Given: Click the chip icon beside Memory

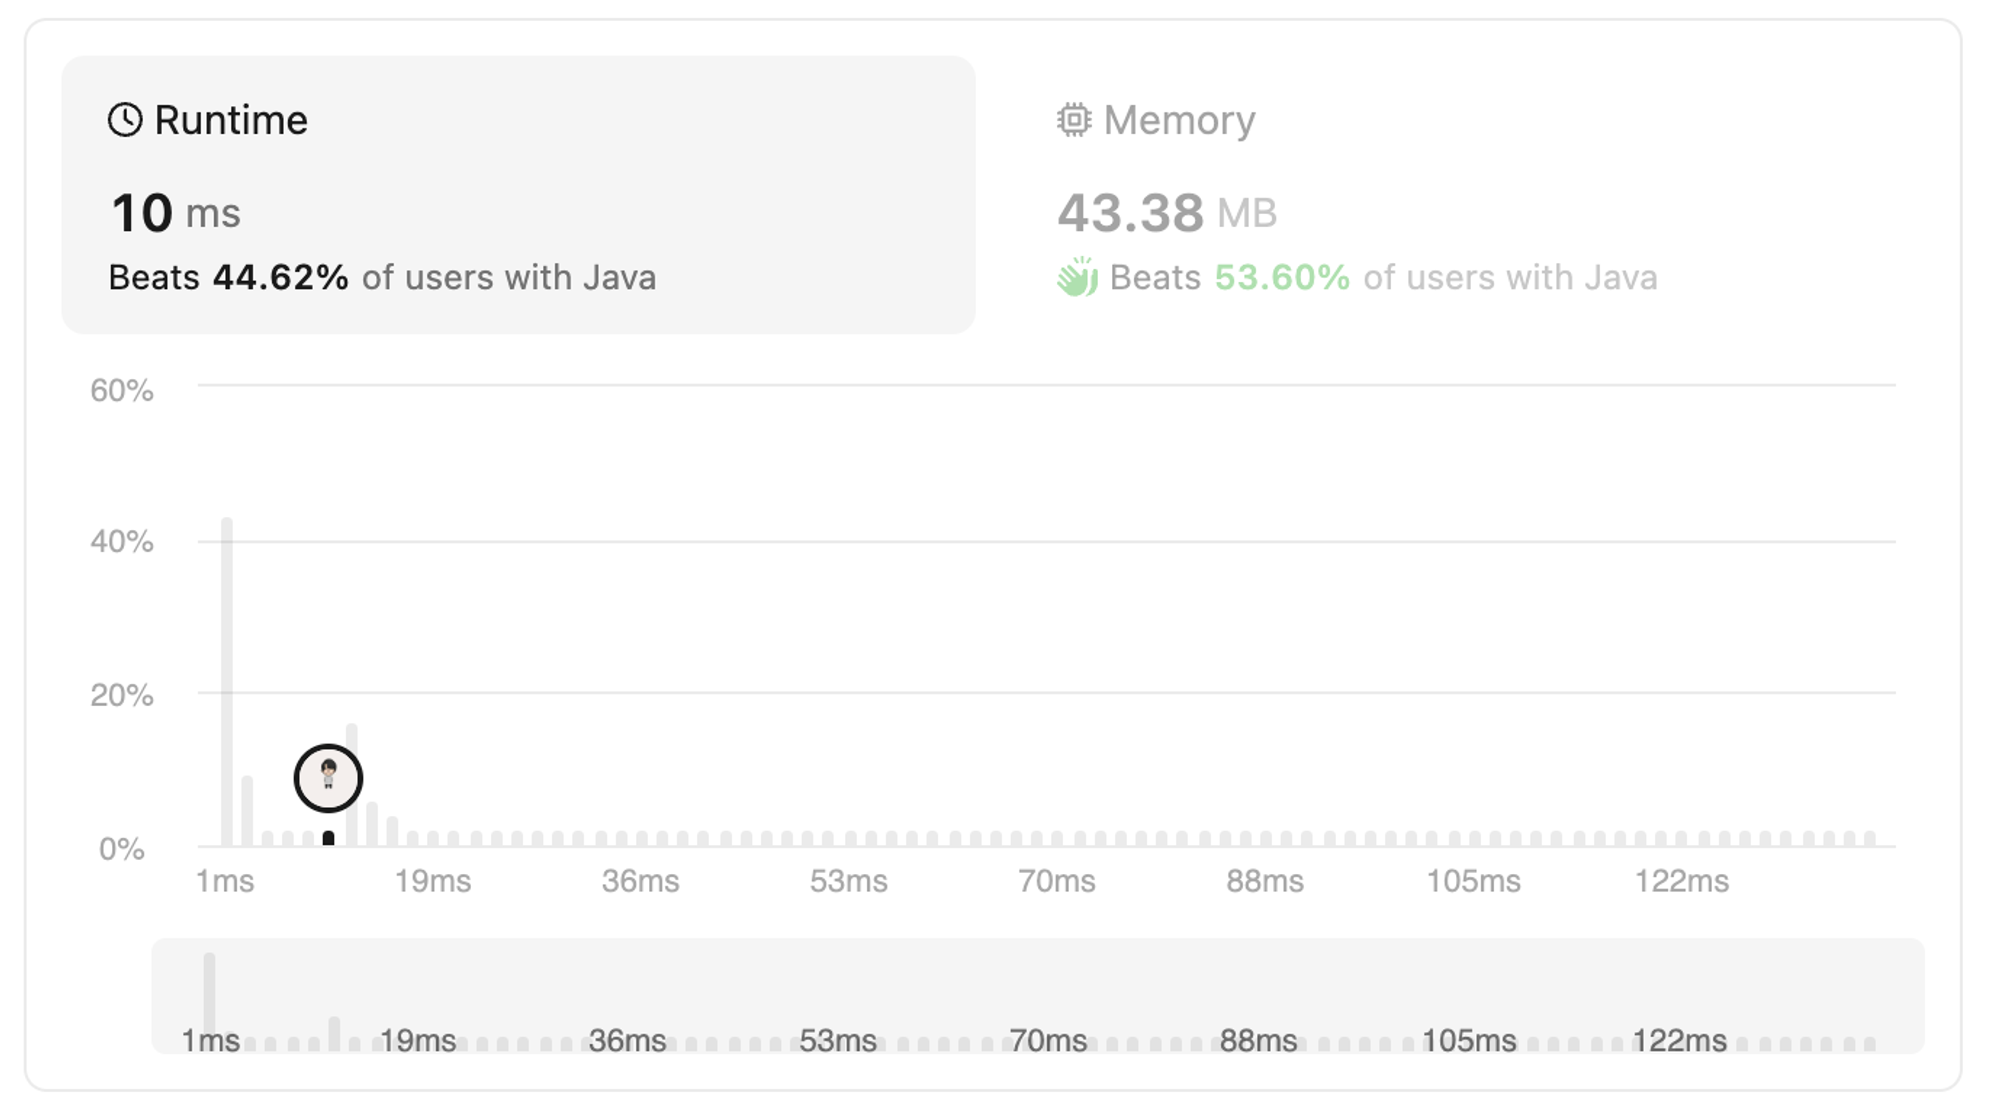Looking at the screenshot, I should coord(1074,120).
